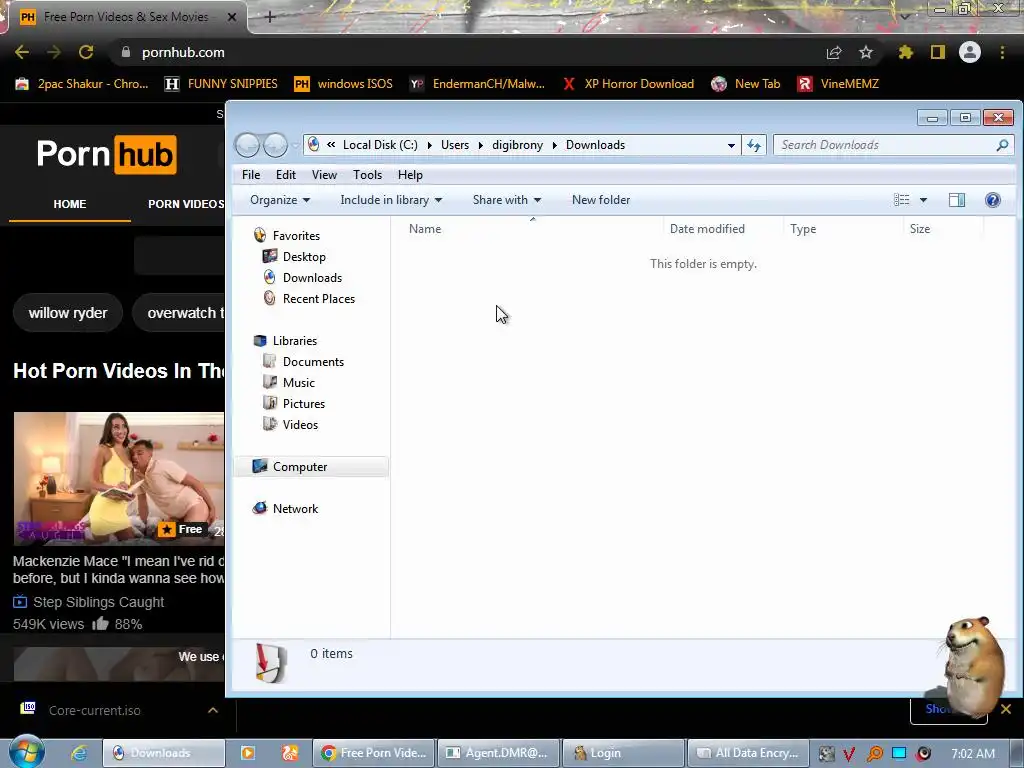The height and width of the screenshot is (768, 1024).
Task: Open the Help menu in Explorer
Action: tap(410, 175)
